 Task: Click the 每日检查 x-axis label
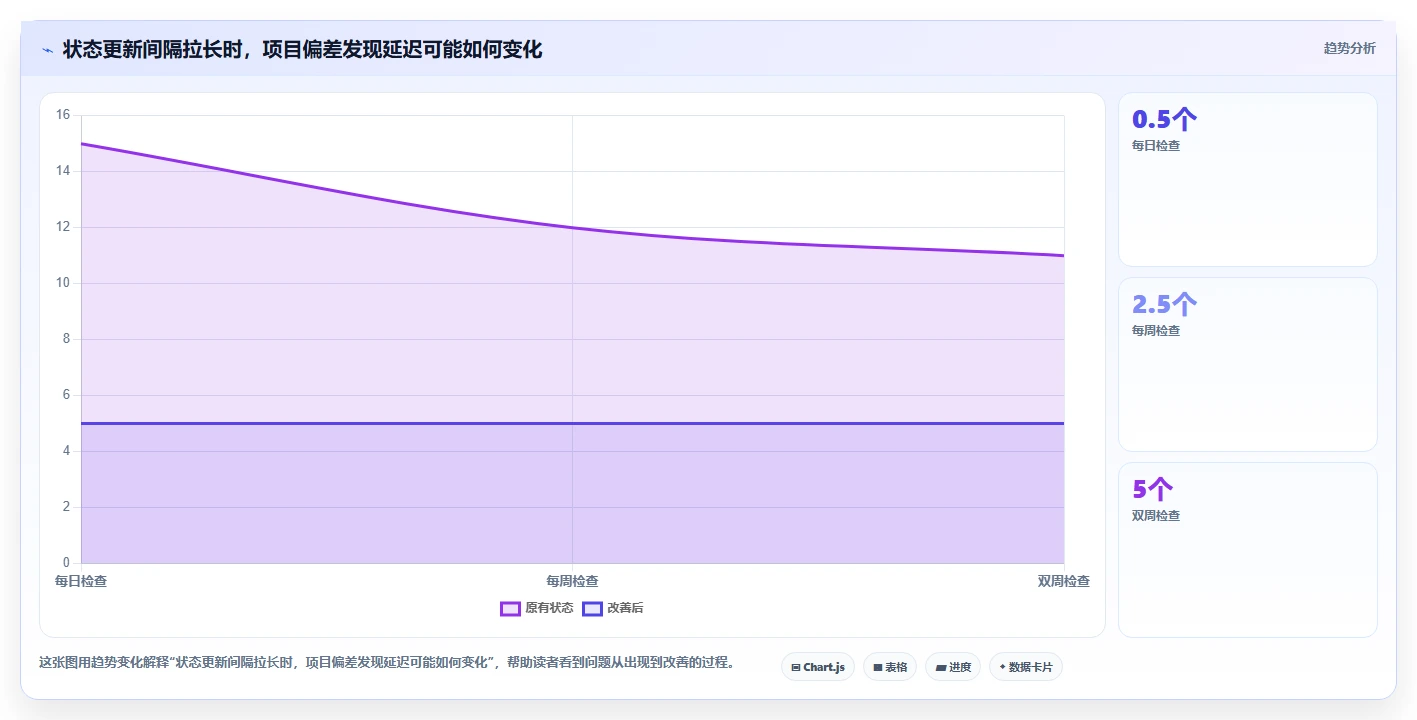[x=81, y=581]
